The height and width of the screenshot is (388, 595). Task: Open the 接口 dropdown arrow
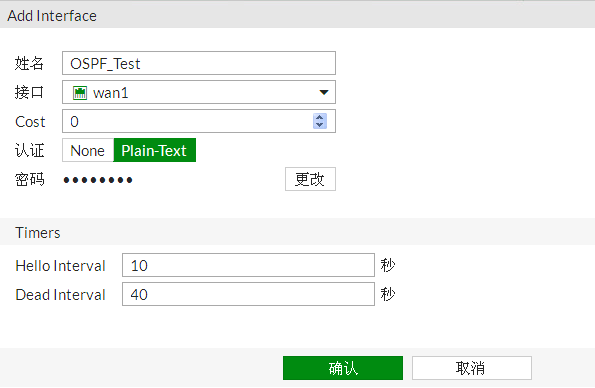pyautogui.click(x=324, y=92)
